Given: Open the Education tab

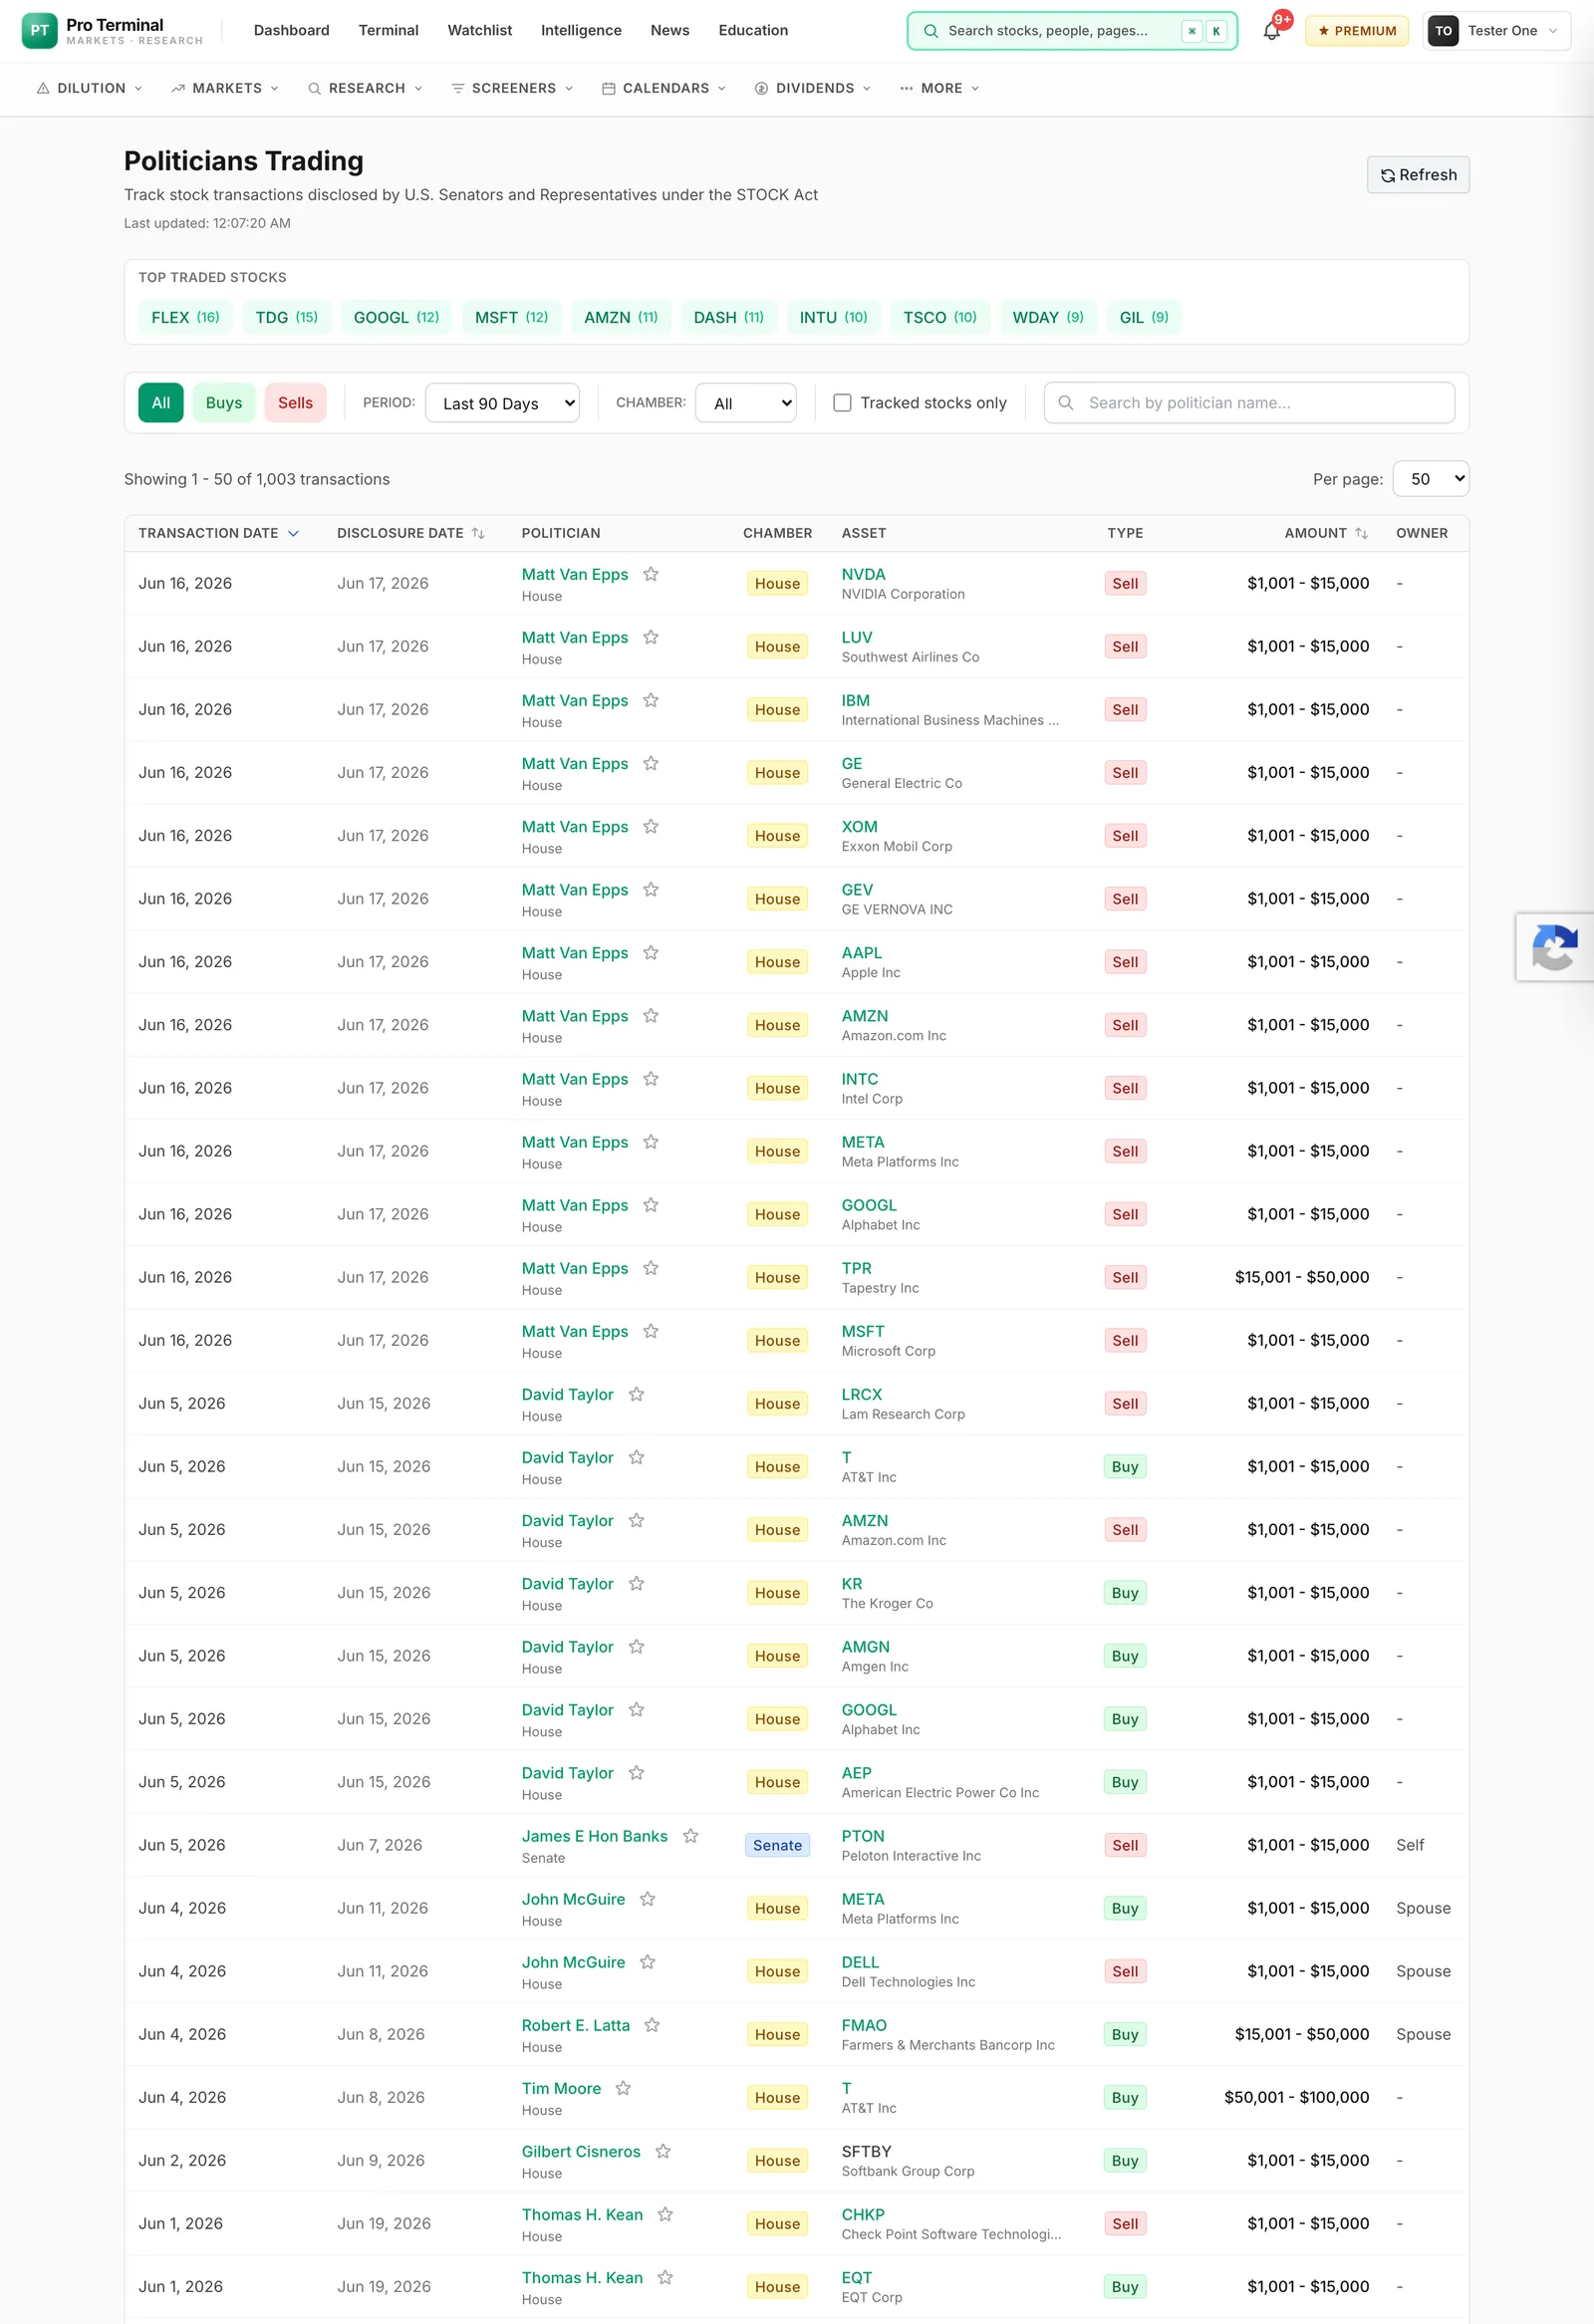Looking at the screenshot, I should [x=753, y=31].
